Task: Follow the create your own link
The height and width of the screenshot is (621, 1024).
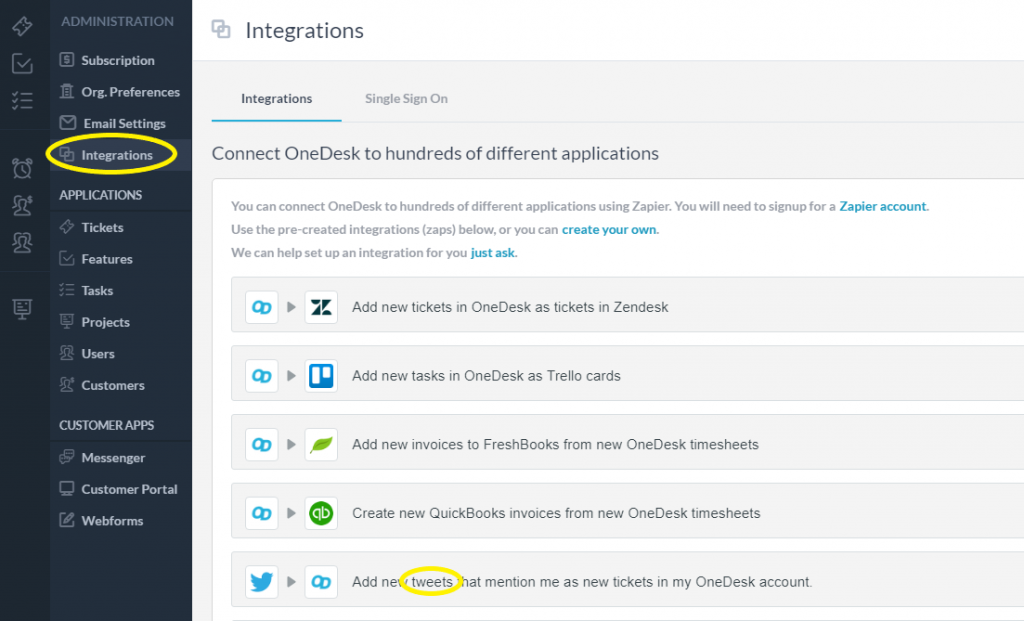Action: 609,229
